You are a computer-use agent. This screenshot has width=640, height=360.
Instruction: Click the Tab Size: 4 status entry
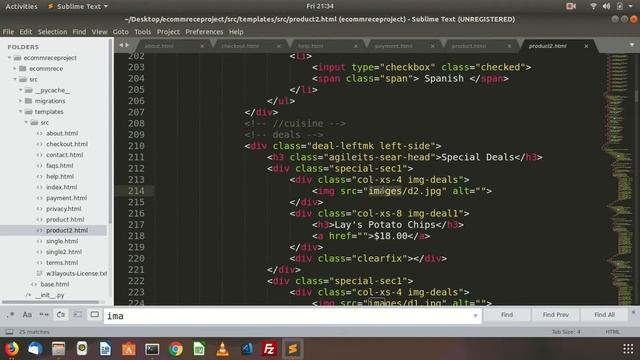tap(566, 332)
